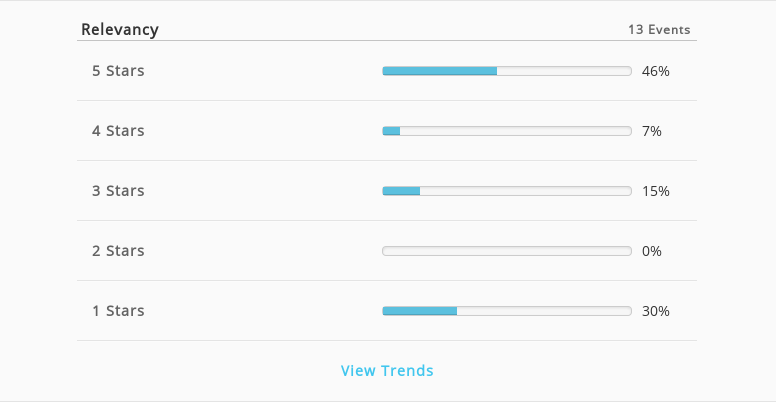Click the 30% percentage value
The image size is (776, 402).
pos(656,311)
